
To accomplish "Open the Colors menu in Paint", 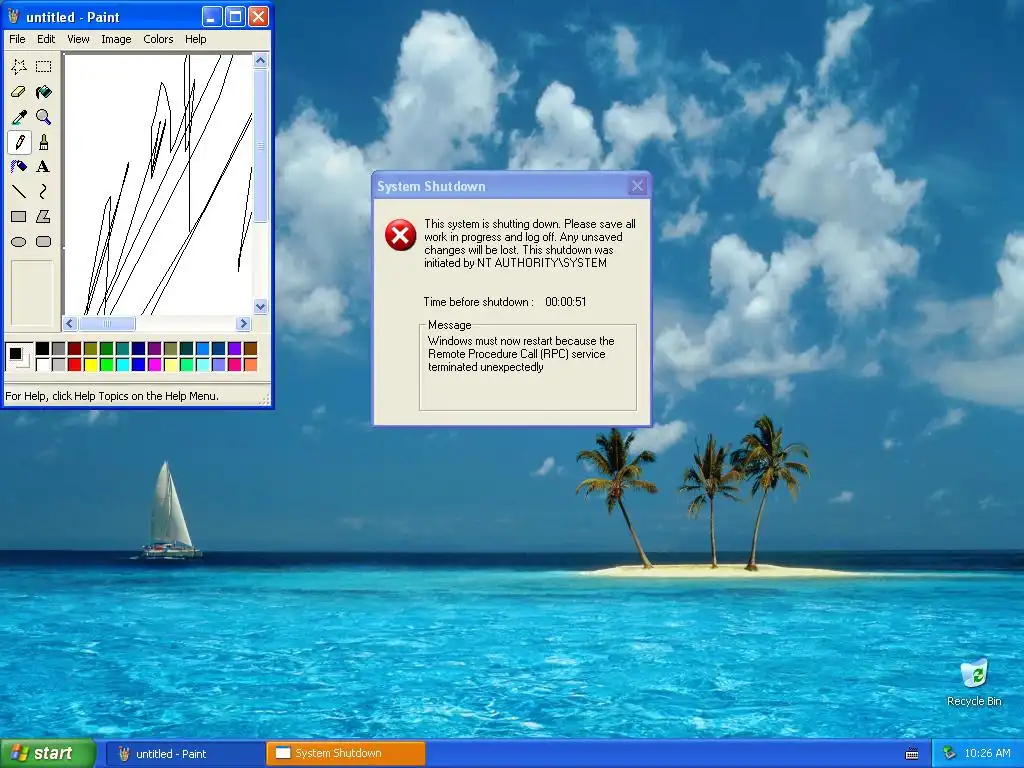I will point(158,39).
